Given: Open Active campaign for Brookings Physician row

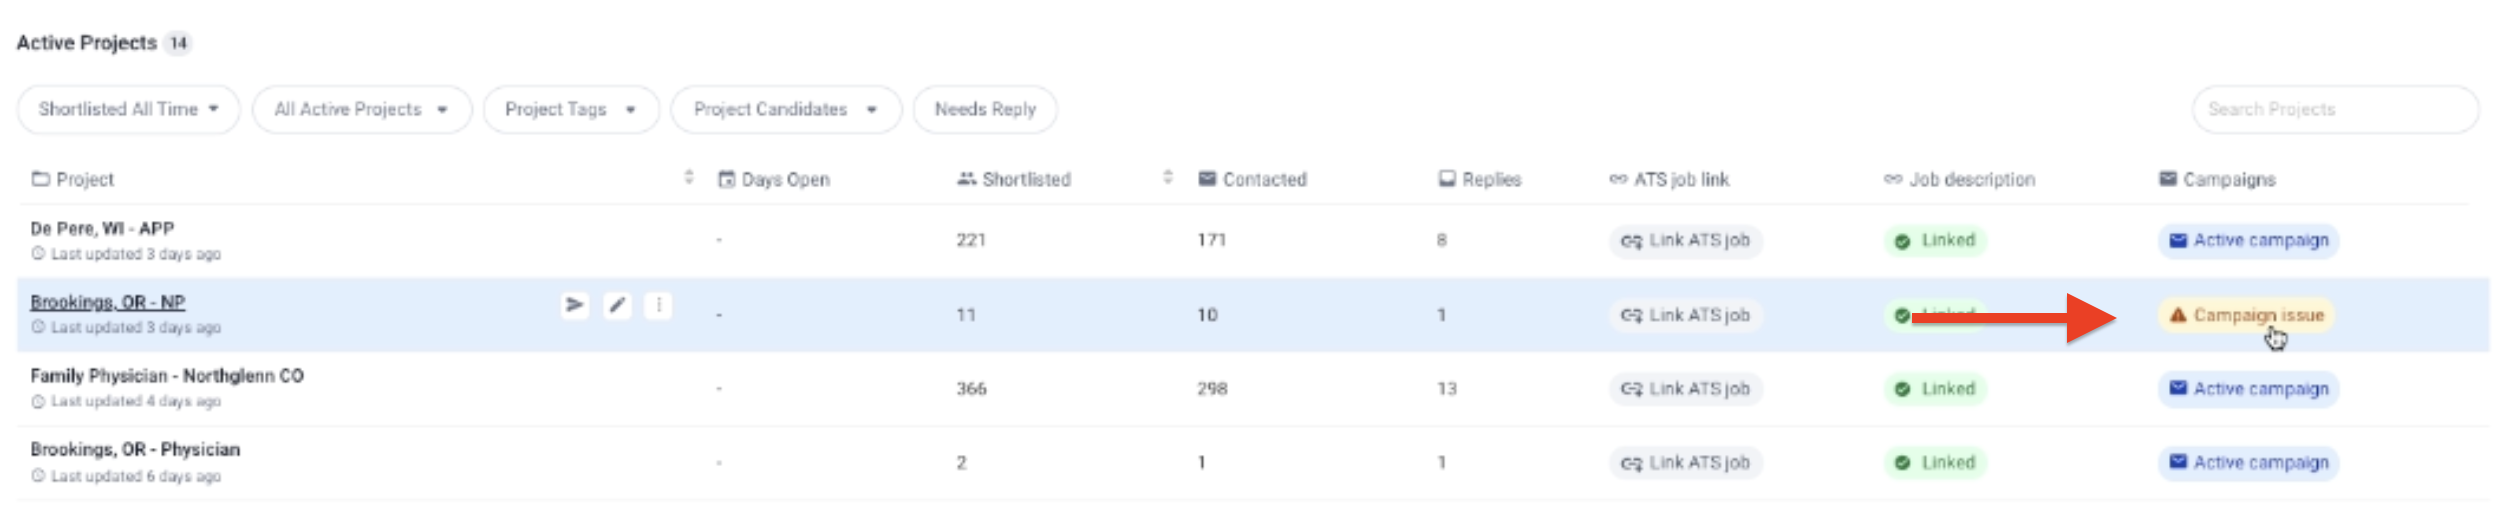Looking at the screenshot, I should click(2248, 463).
